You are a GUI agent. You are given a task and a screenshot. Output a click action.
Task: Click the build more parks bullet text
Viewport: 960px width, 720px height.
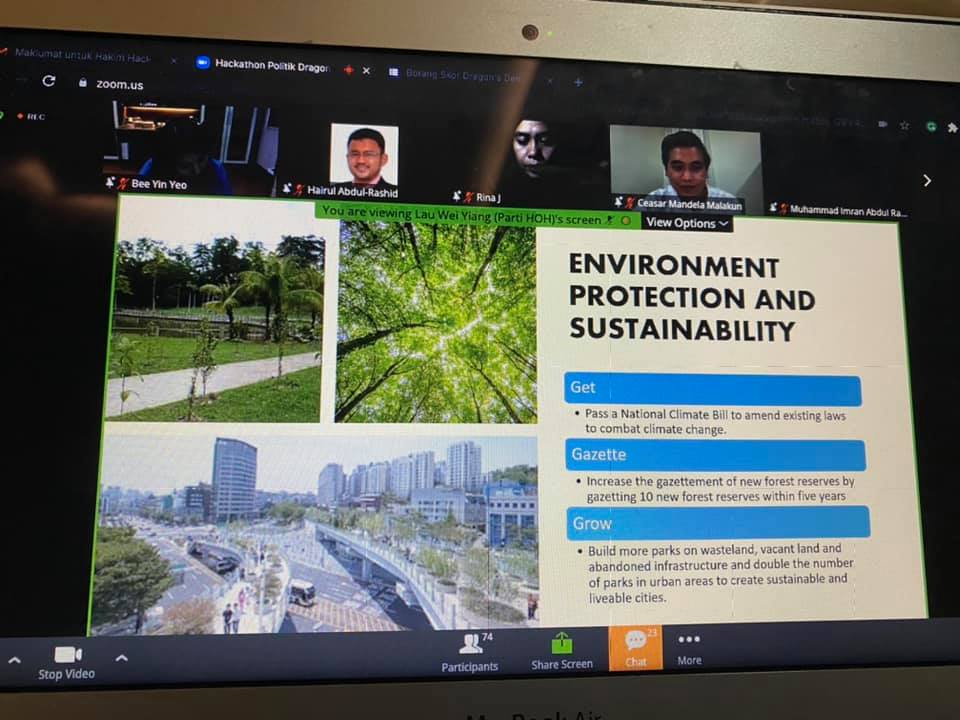point(721,573)
